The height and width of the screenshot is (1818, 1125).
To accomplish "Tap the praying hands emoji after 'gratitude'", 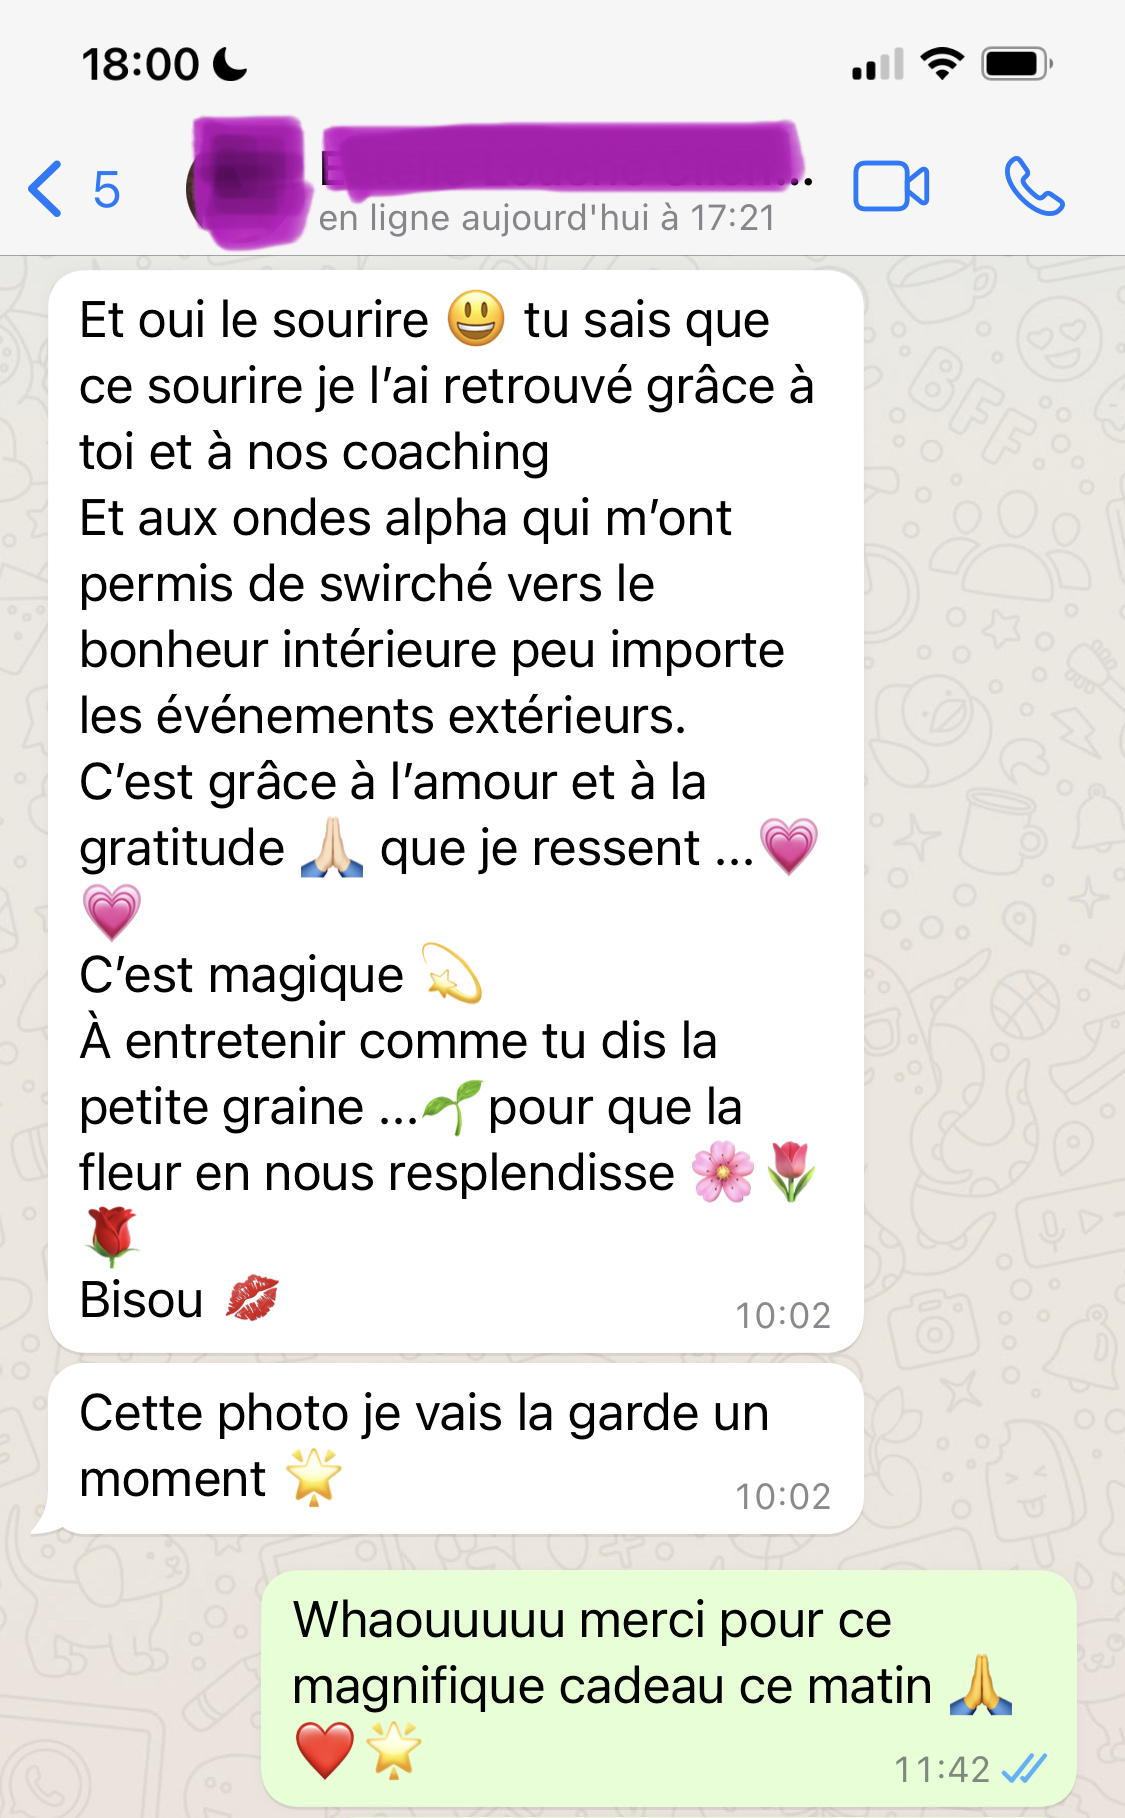I will (x=332, y=848).
